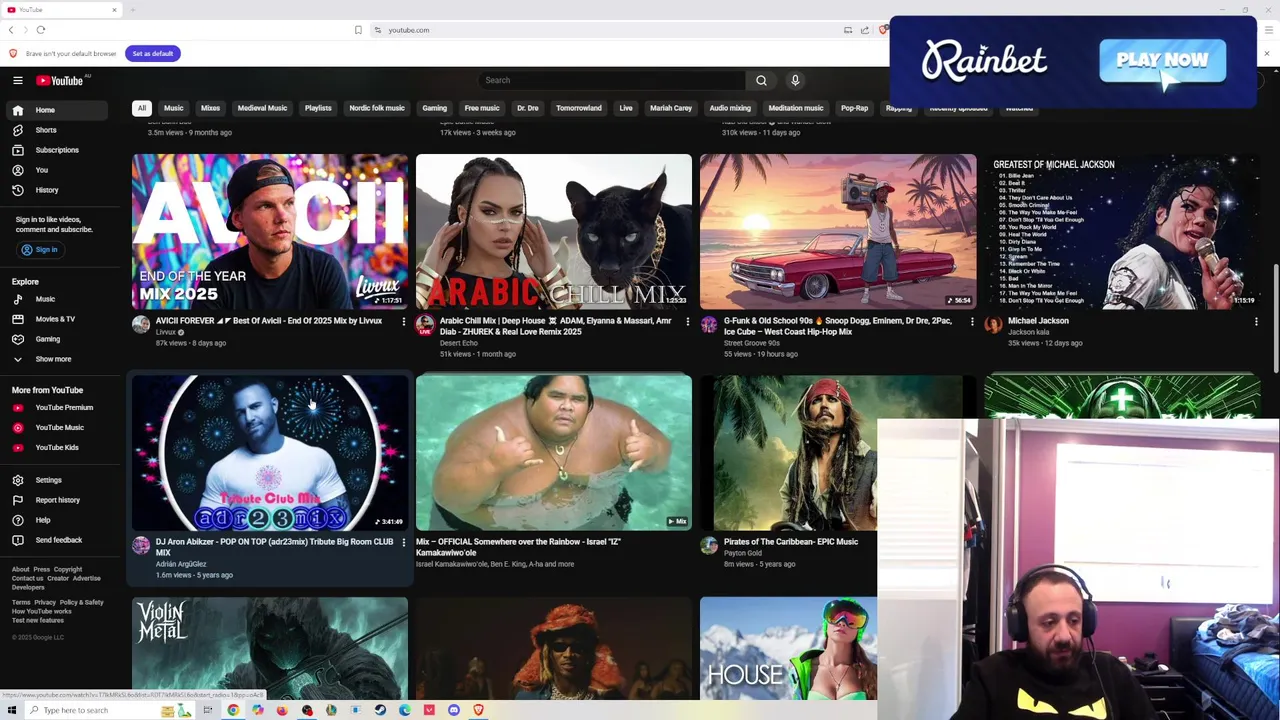
Task: Open Windows Start menu
Action: click(12, 710)
